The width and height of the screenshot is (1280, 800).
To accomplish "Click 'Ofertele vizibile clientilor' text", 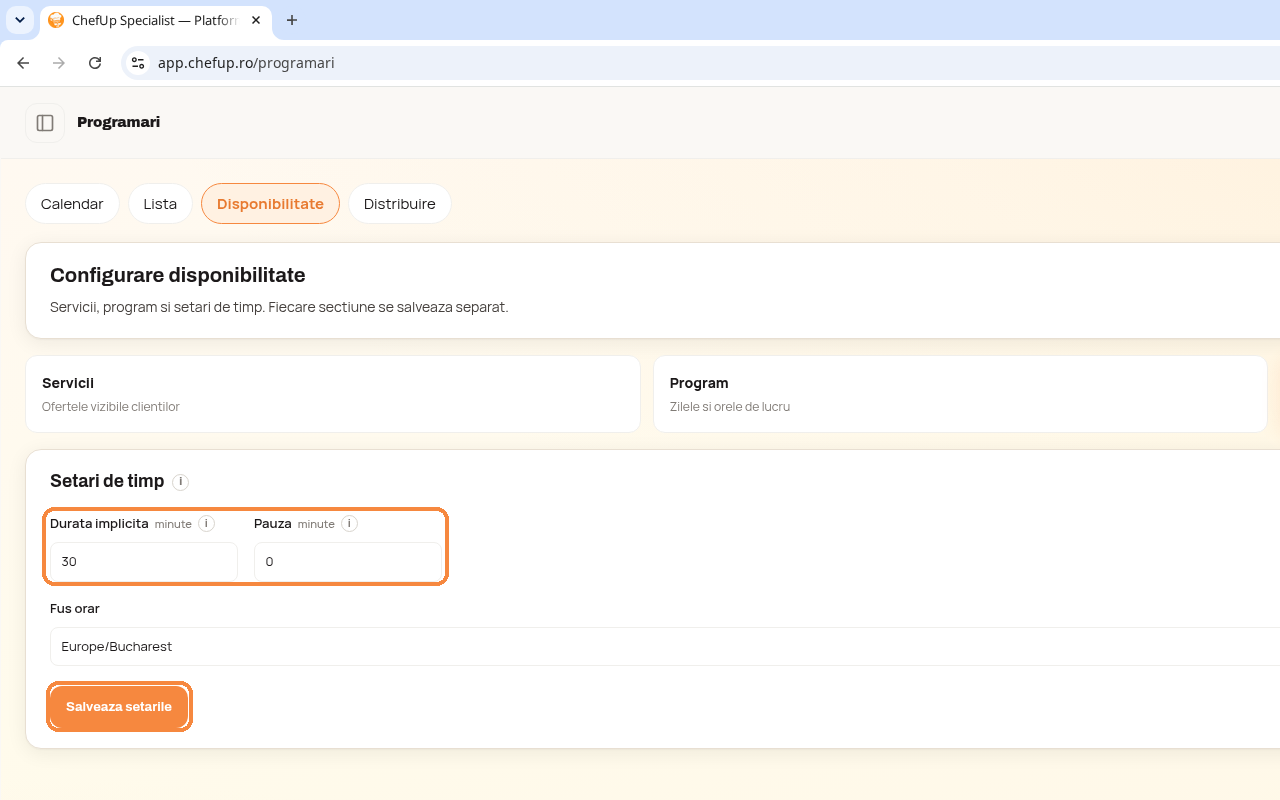I will point(111,407).
